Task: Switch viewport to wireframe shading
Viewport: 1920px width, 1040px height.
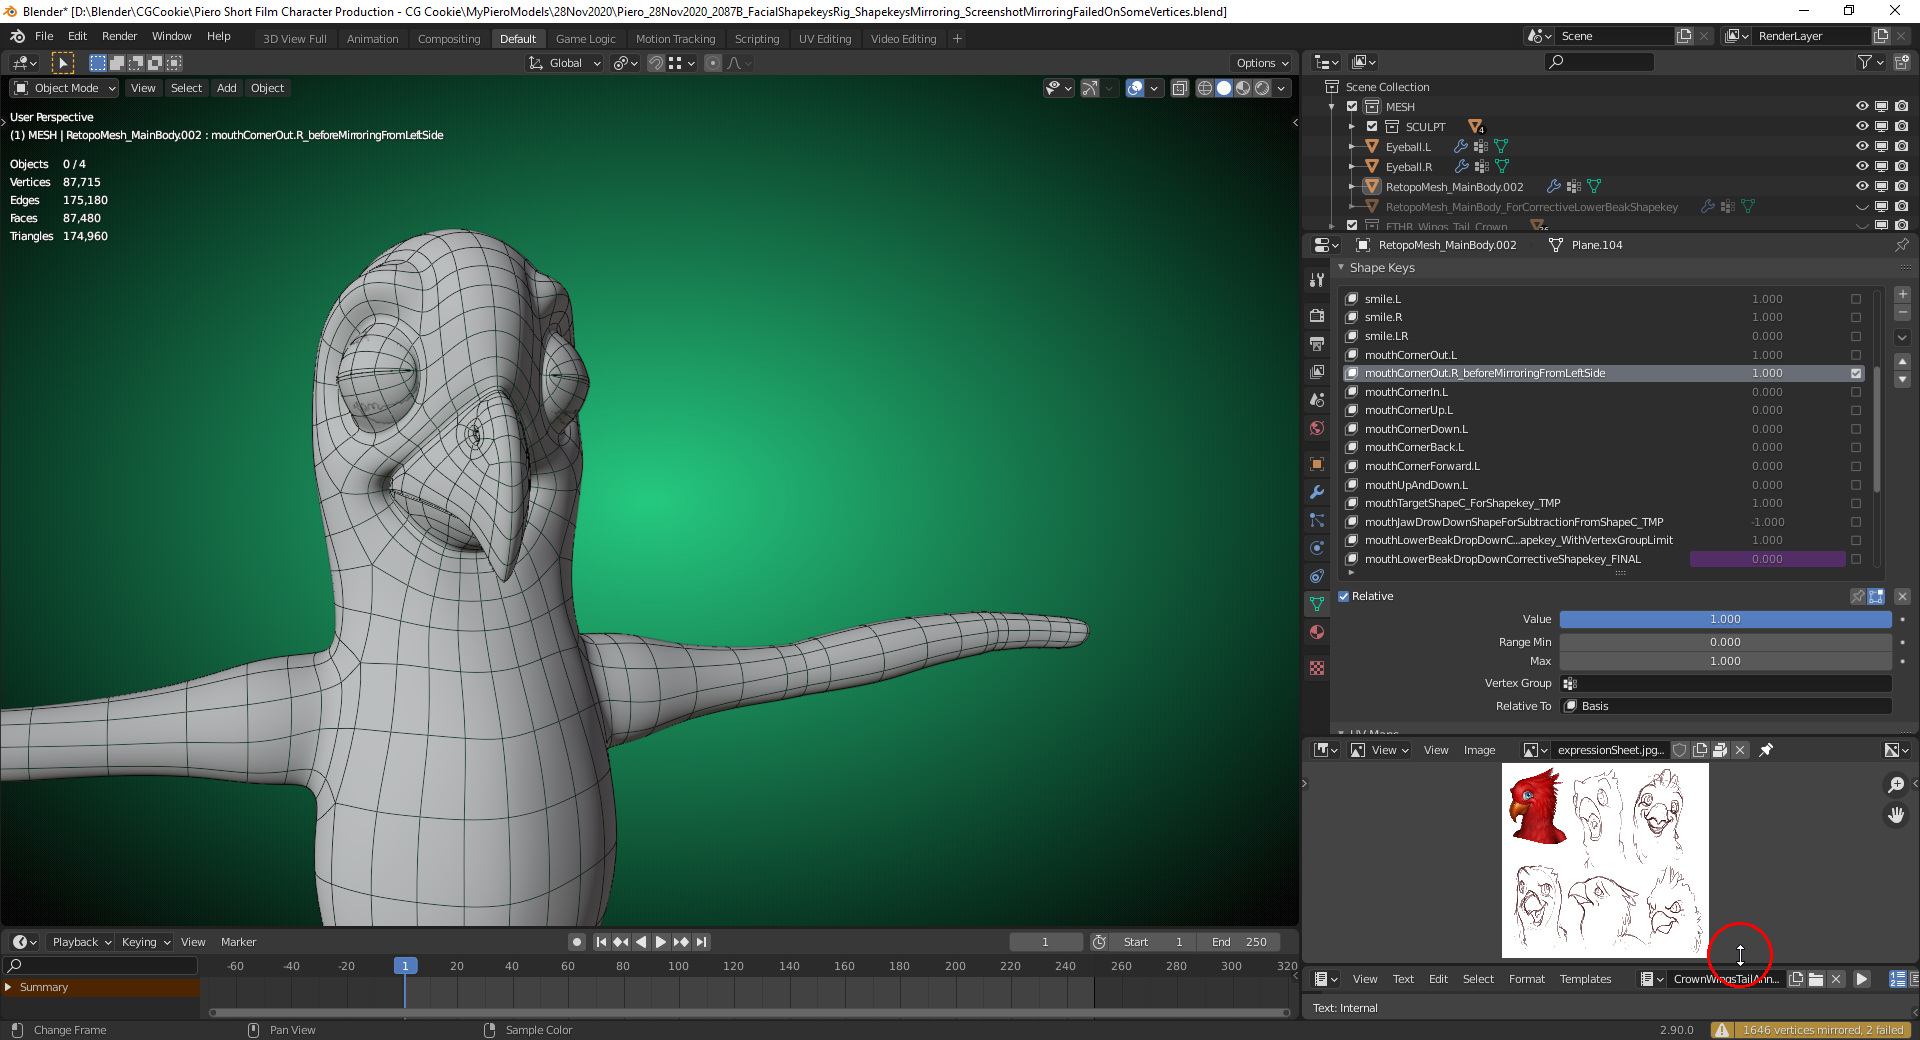Action: point(1205,88)
